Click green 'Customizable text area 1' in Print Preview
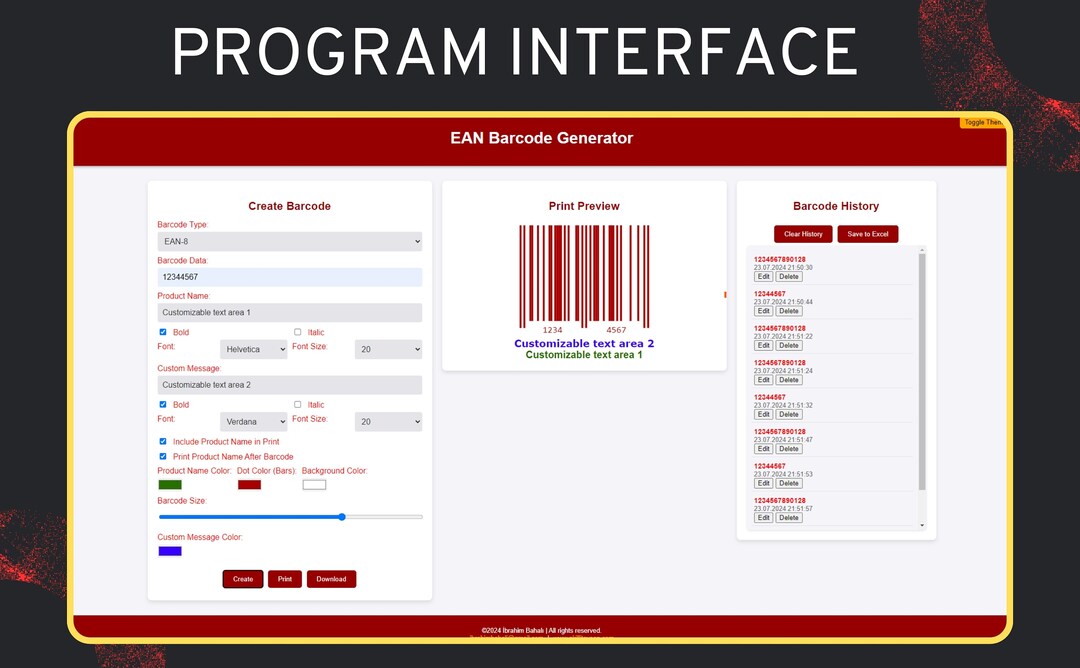This screenshot has height=668, width=1080. pyautogui.click(x=584, y=355)
